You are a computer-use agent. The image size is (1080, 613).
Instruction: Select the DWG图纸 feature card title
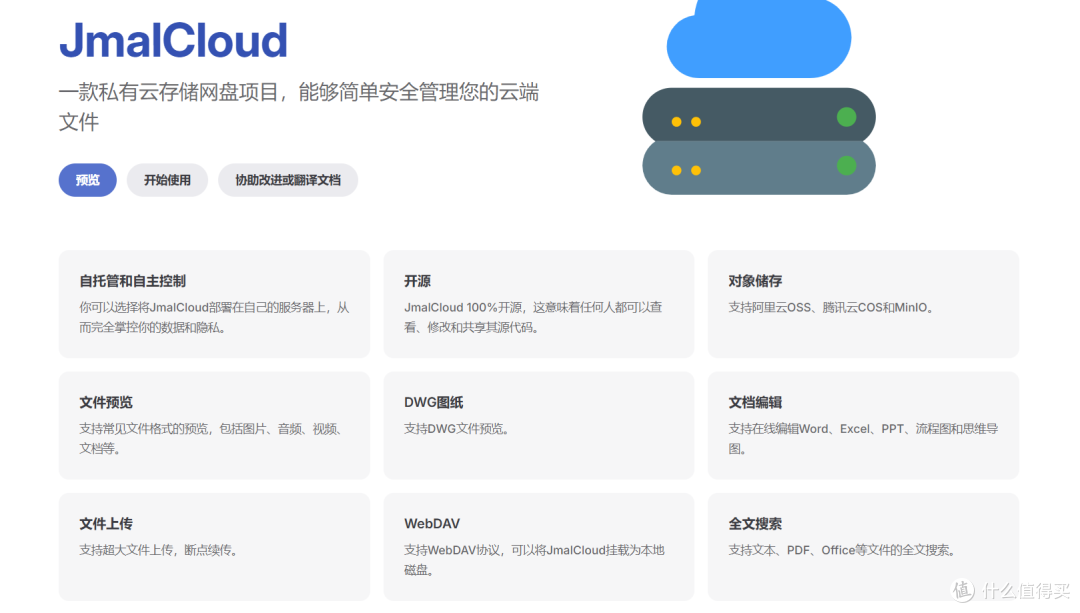tap(433, 402)
